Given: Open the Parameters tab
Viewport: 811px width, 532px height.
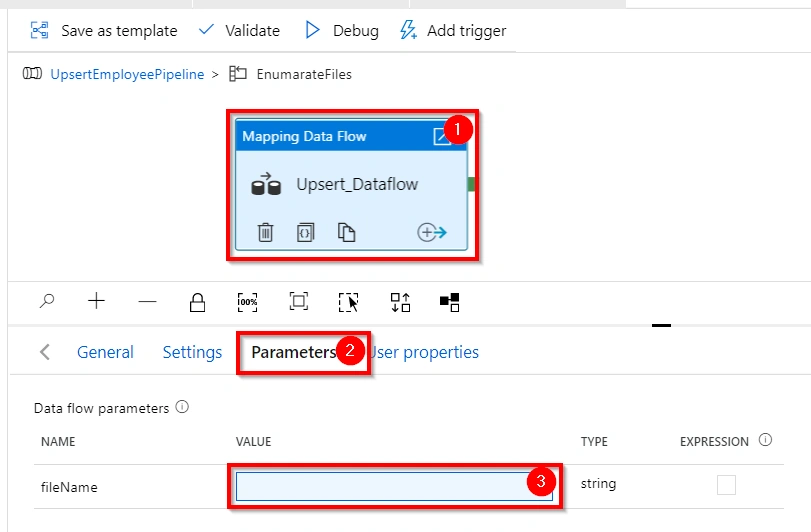Looking at the screenshot, I should pyautogui.click(x=294, y=352).
